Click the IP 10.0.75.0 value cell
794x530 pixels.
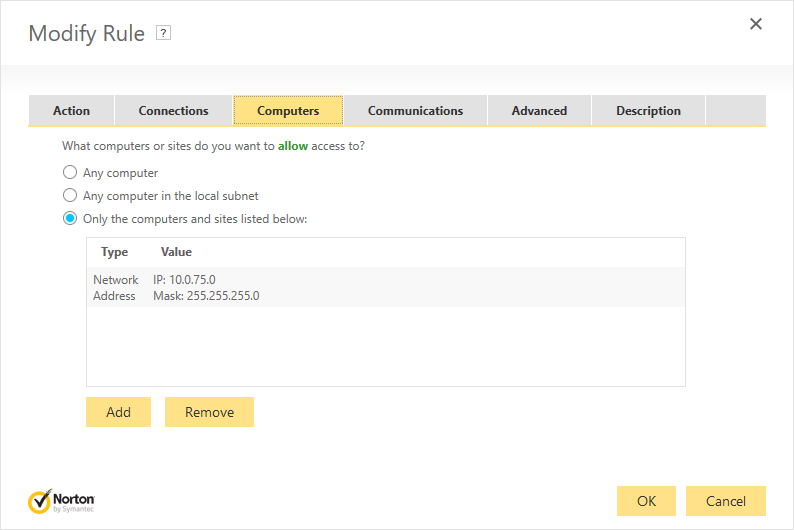(184, 279)
